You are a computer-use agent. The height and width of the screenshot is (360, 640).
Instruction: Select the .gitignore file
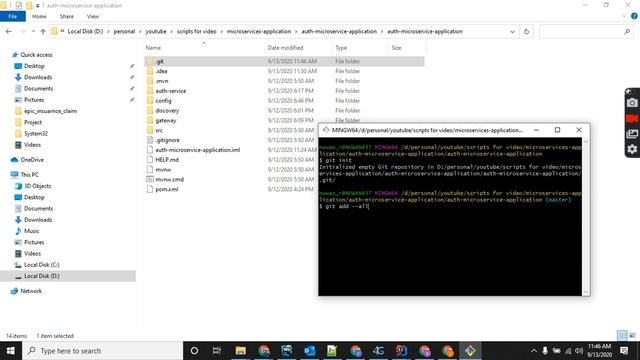tap(167, 140)
